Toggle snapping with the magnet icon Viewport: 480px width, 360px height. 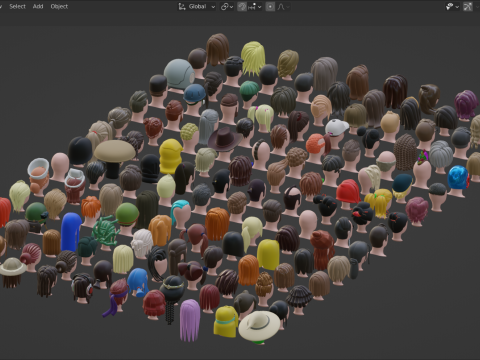coord(242,6)
